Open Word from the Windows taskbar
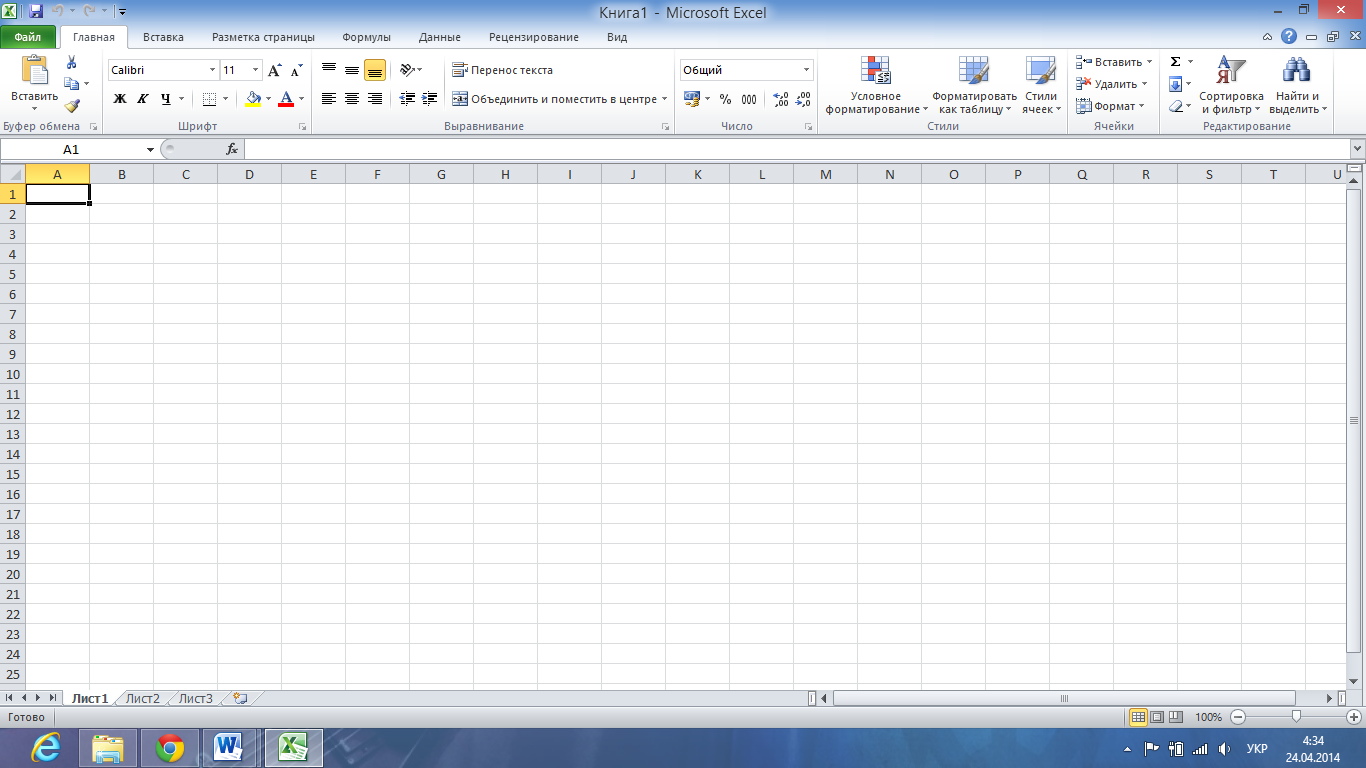Screen dimensions: 1366x768 [230, 747]
